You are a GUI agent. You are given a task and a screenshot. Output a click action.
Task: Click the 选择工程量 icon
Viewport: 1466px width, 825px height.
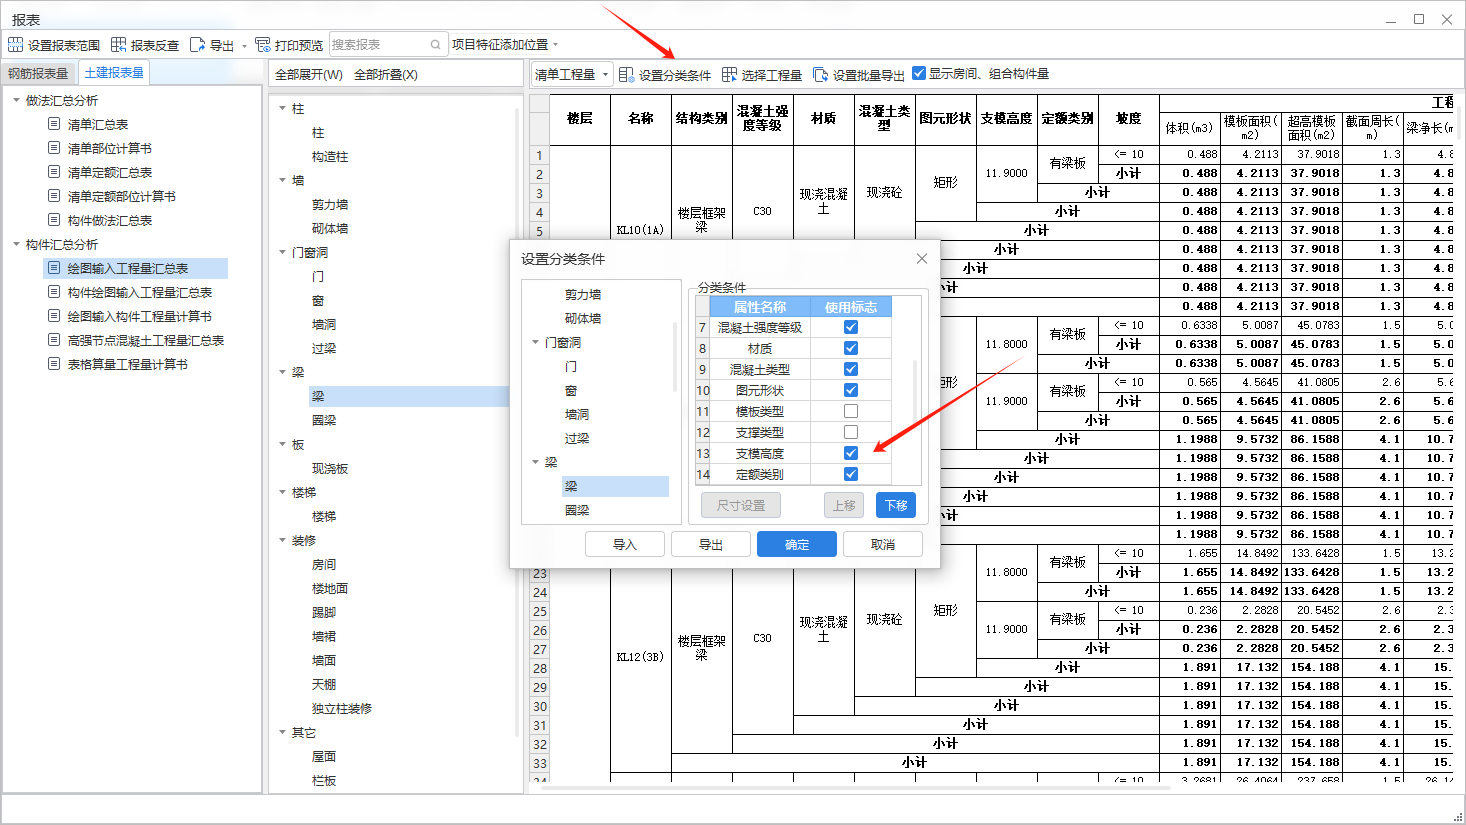[729, 75]
